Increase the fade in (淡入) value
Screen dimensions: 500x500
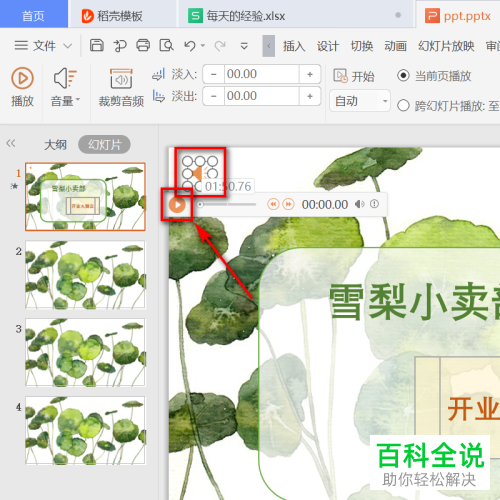(x=310, y=74)
